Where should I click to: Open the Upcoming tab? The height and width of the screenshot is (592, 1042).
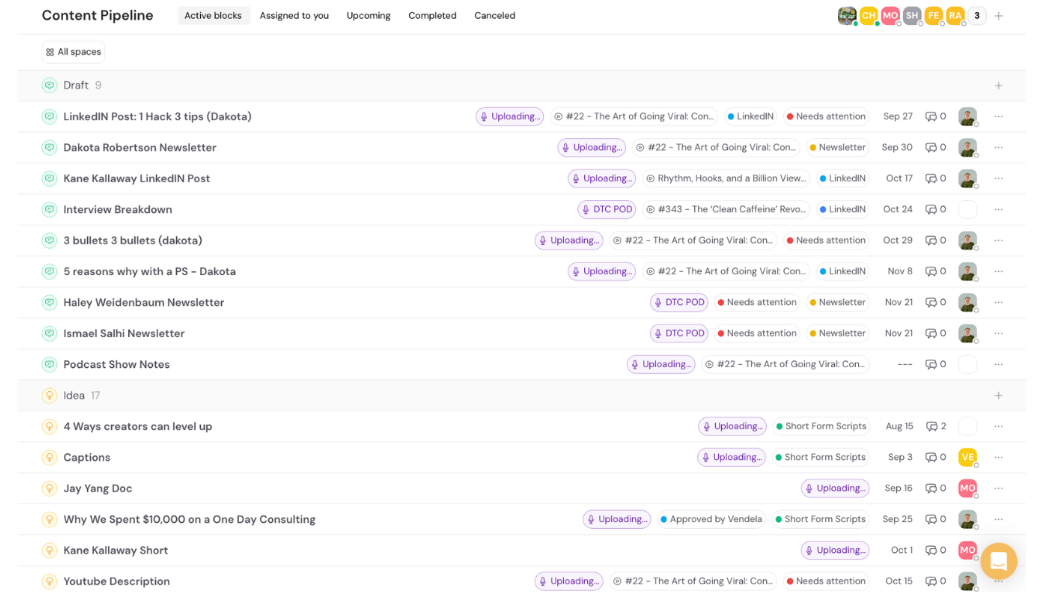(x=368, y=15)
